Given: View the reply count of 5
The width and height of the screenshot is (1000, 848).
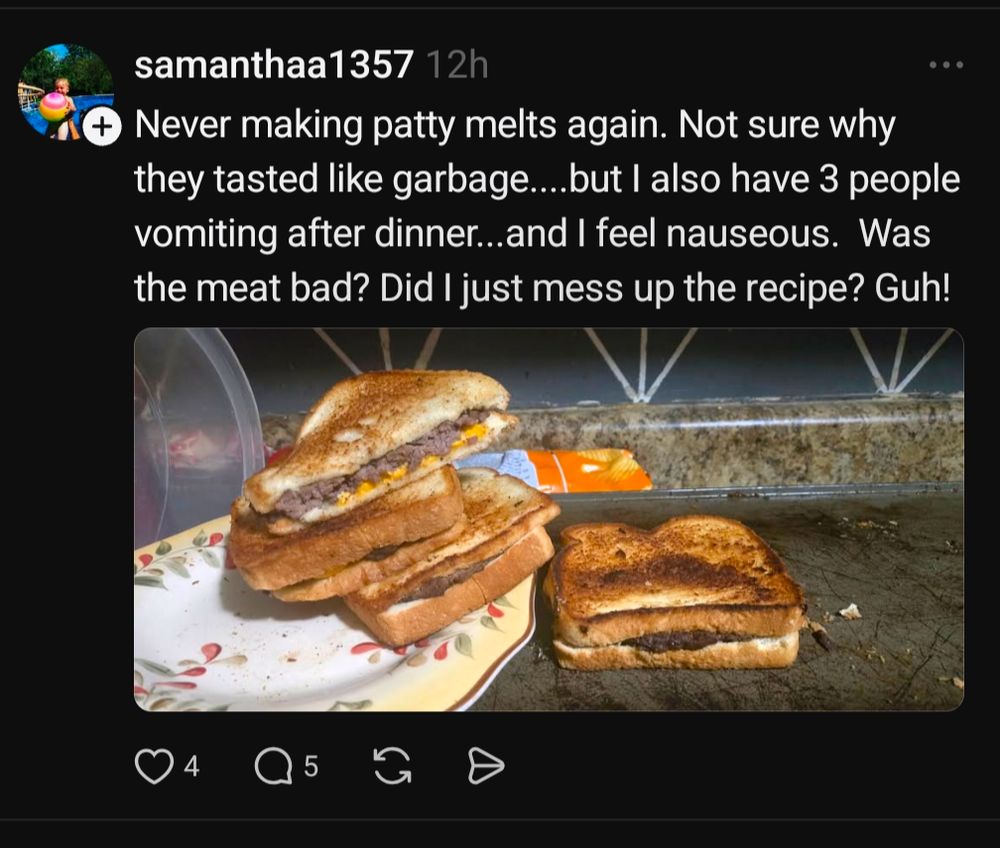Looking at the screenshot, I should [x=311, y=766].
